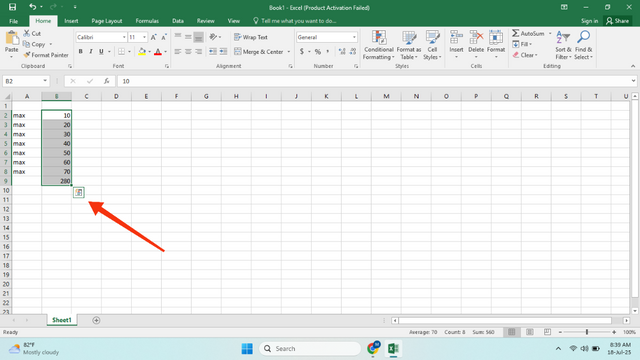Viewport: 640px width, 360px height.
Task: Open the Clear dropdown
Action: (x=525, y=55)
